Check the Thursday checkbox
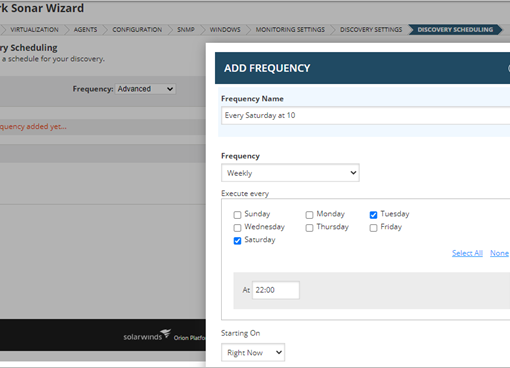This screenshot has height=368, width=510. tap(309, 228)
